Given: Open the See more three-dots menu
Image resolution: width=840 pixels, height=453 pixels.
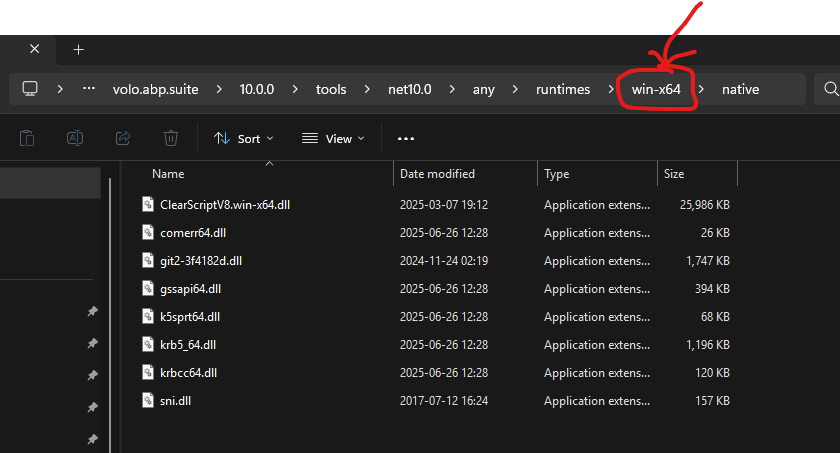Looking at the screenshot, I should click(405, 139).
